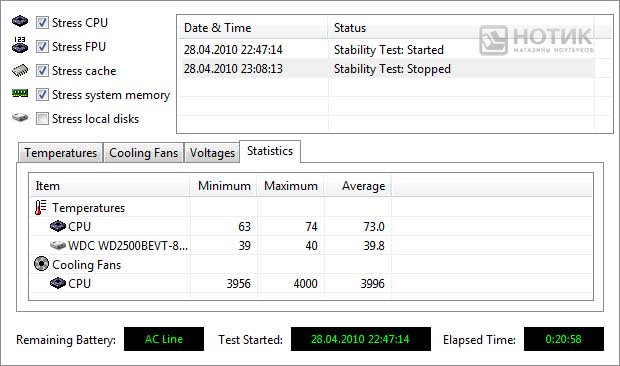Viewport: 620px width, 366px height.
Task: Click the Stress system memory label
Action: 111,95
